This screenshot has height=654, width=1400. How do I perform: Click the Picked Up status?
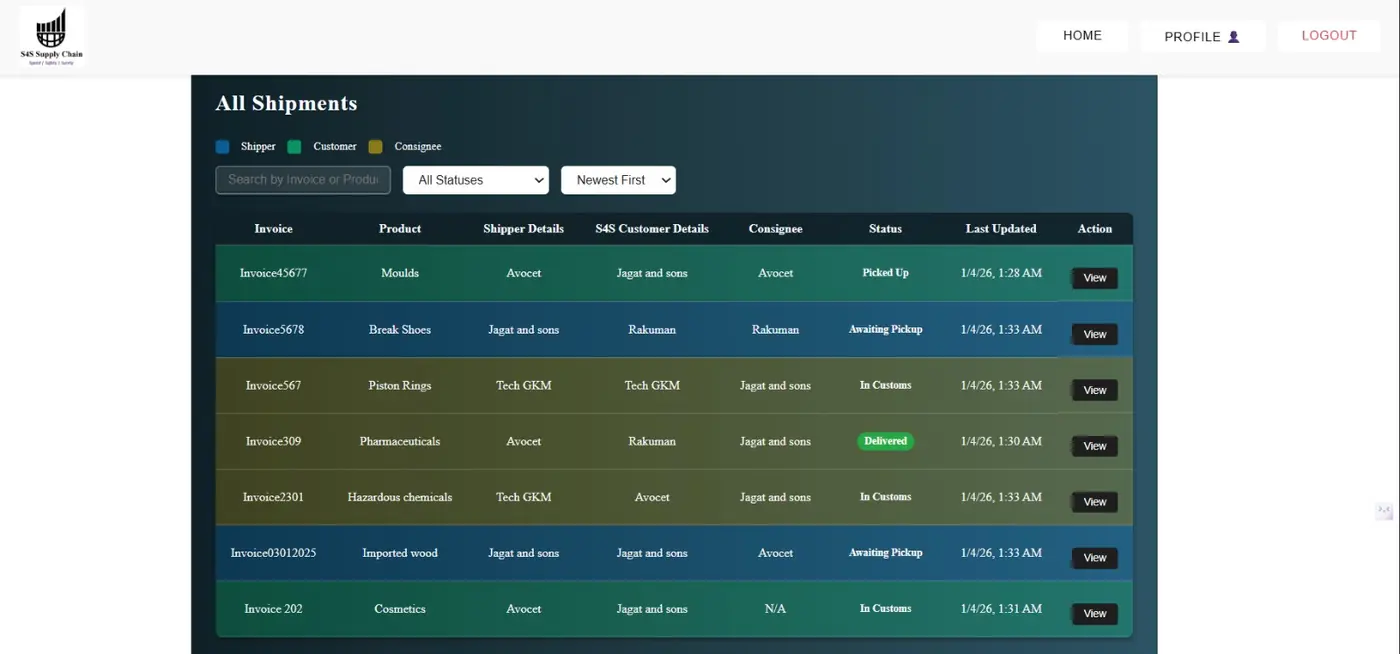pyautogui.click(x=885, y=273)
